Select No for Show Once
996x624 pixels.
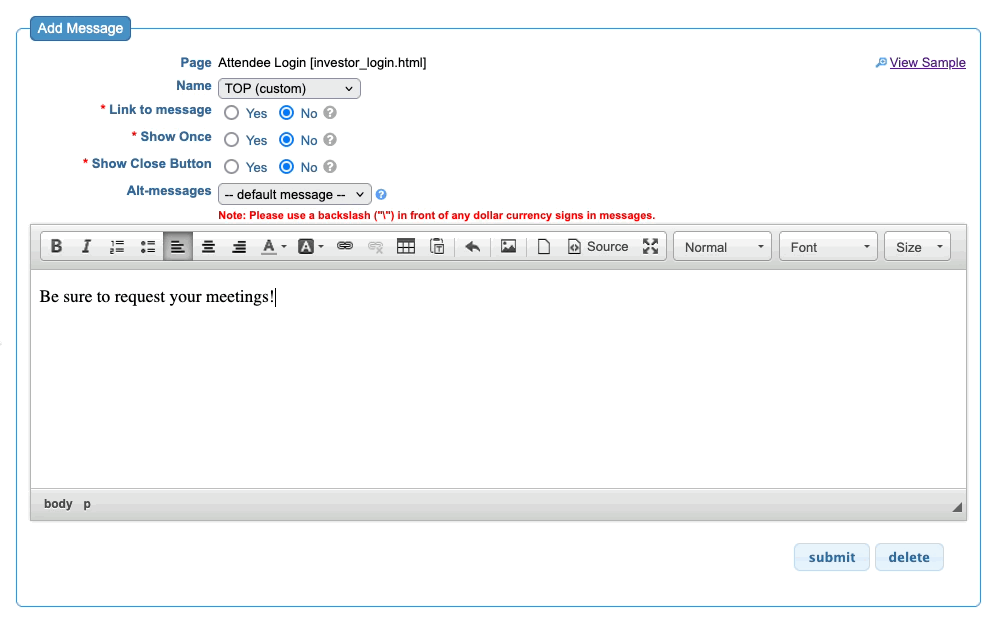click(286, 140)
